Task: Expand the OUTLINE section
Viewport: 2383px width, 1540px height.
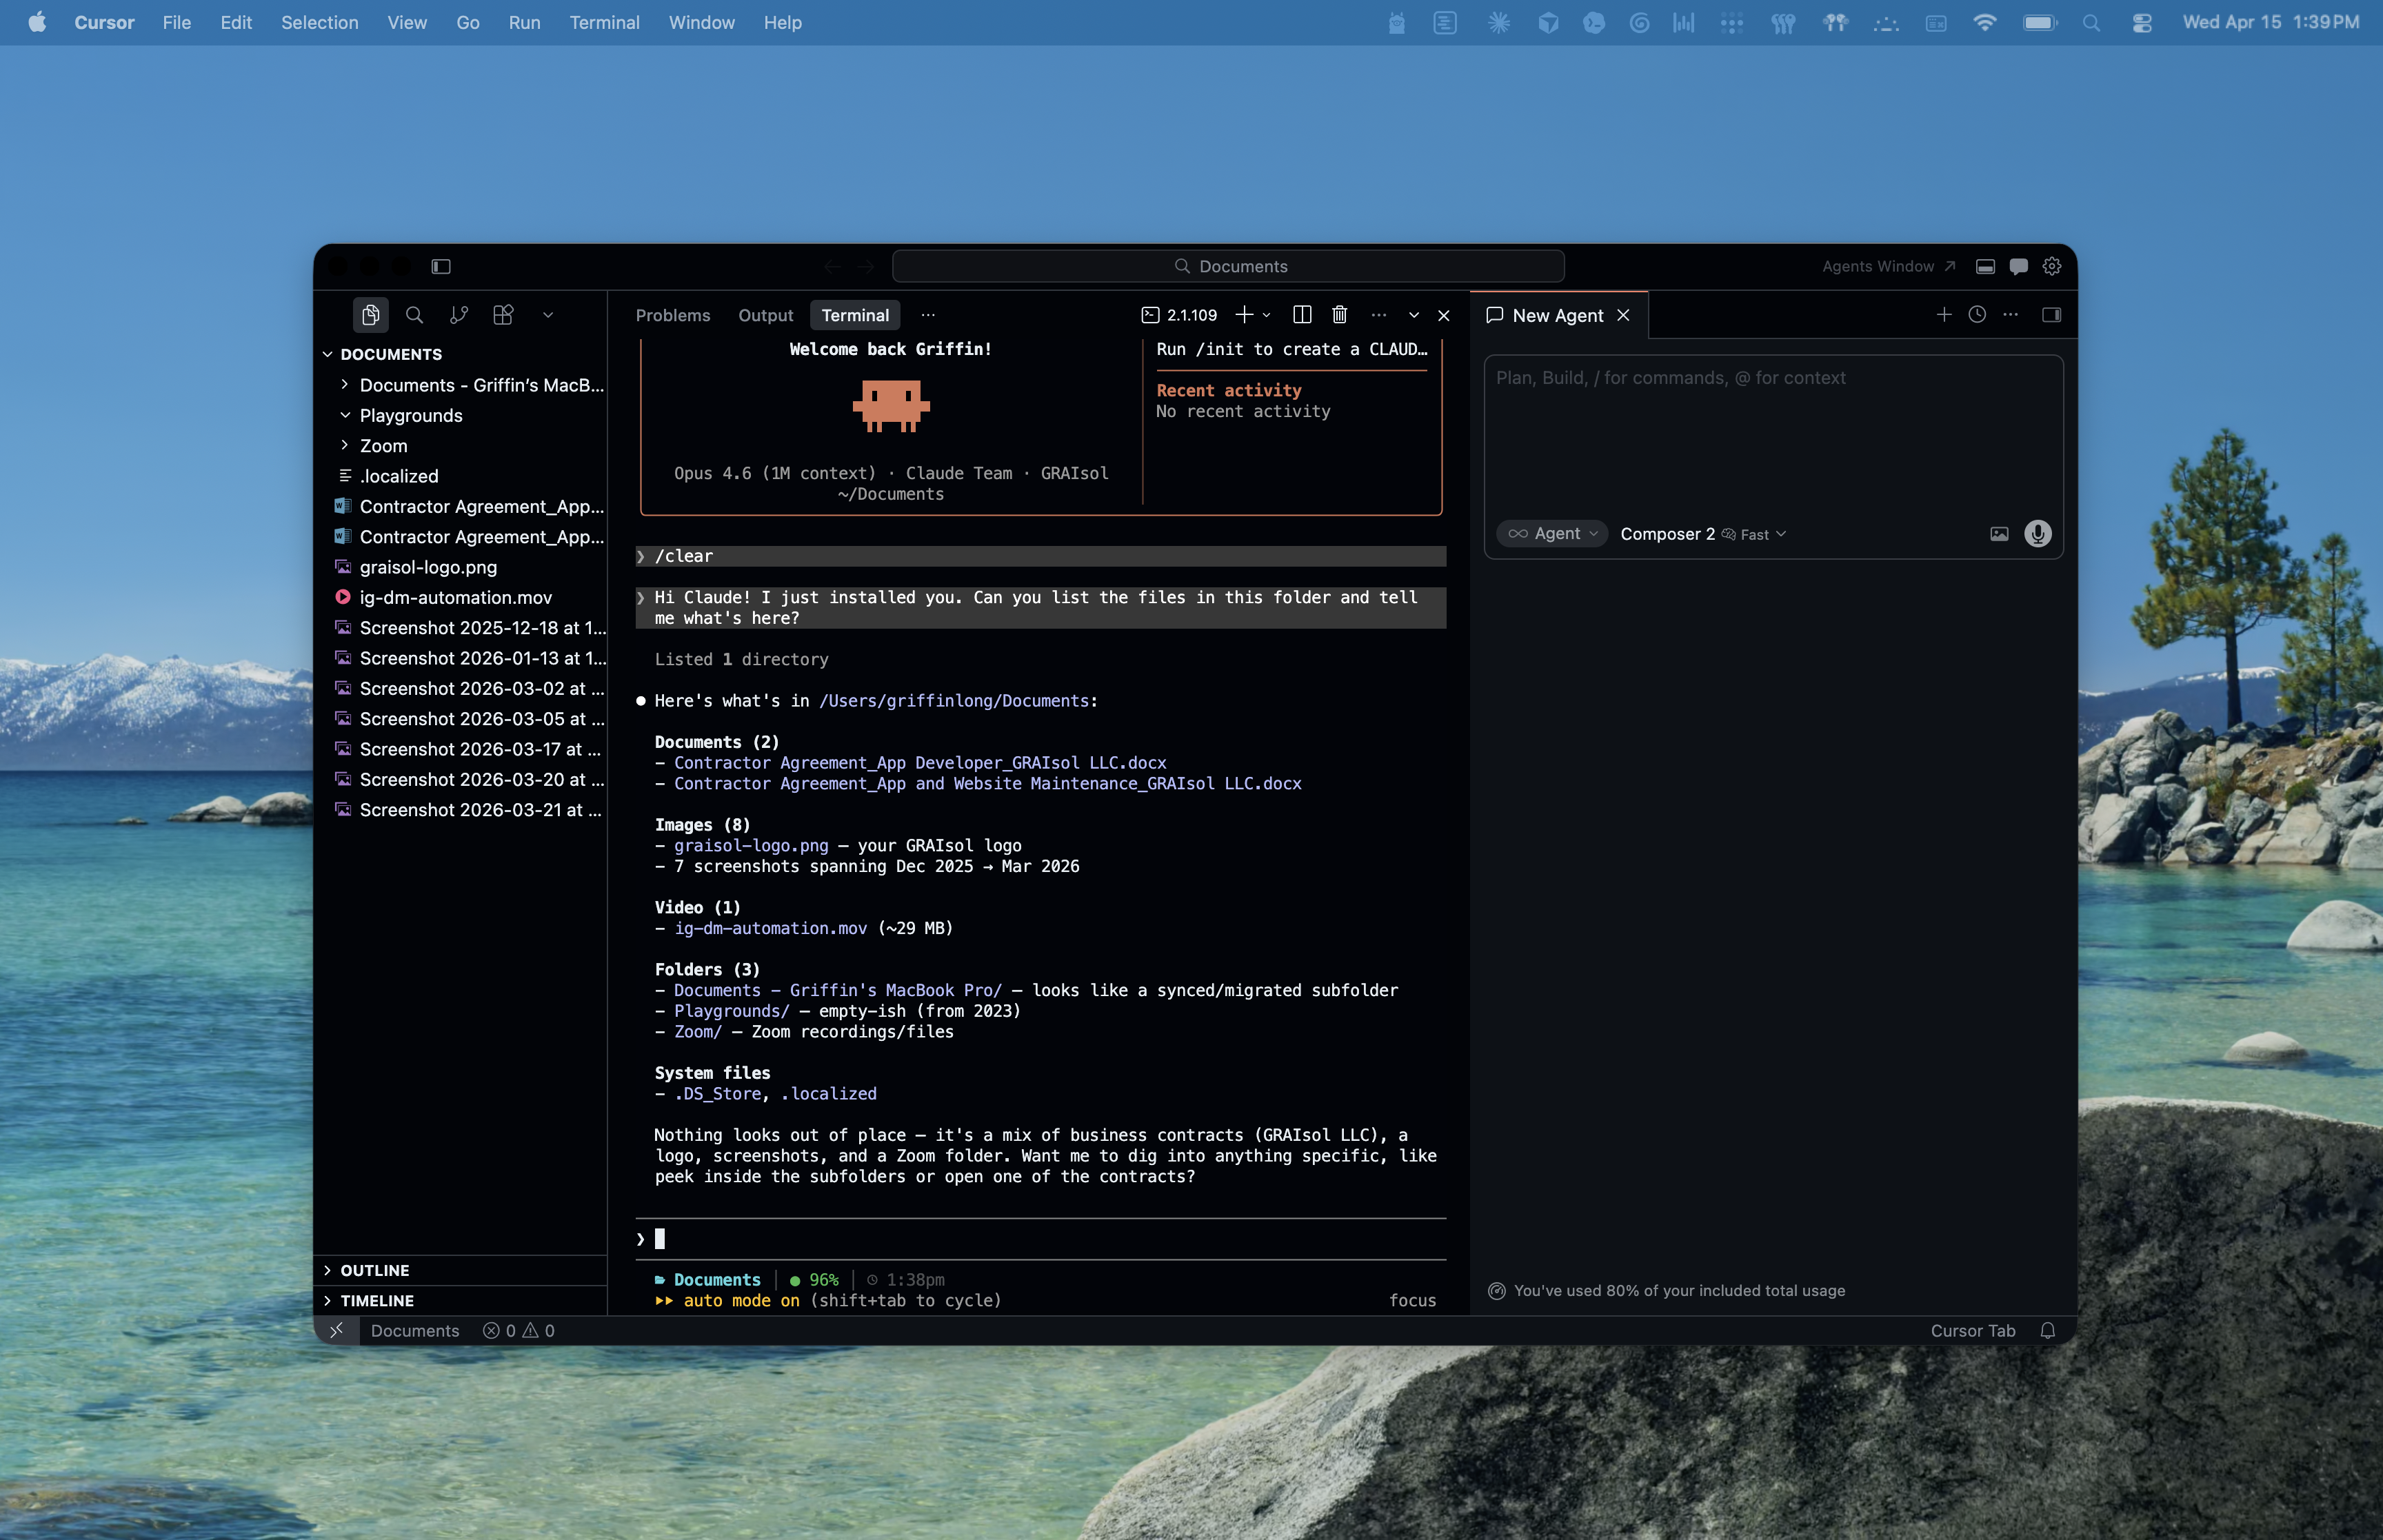Action: point(374,1270)
